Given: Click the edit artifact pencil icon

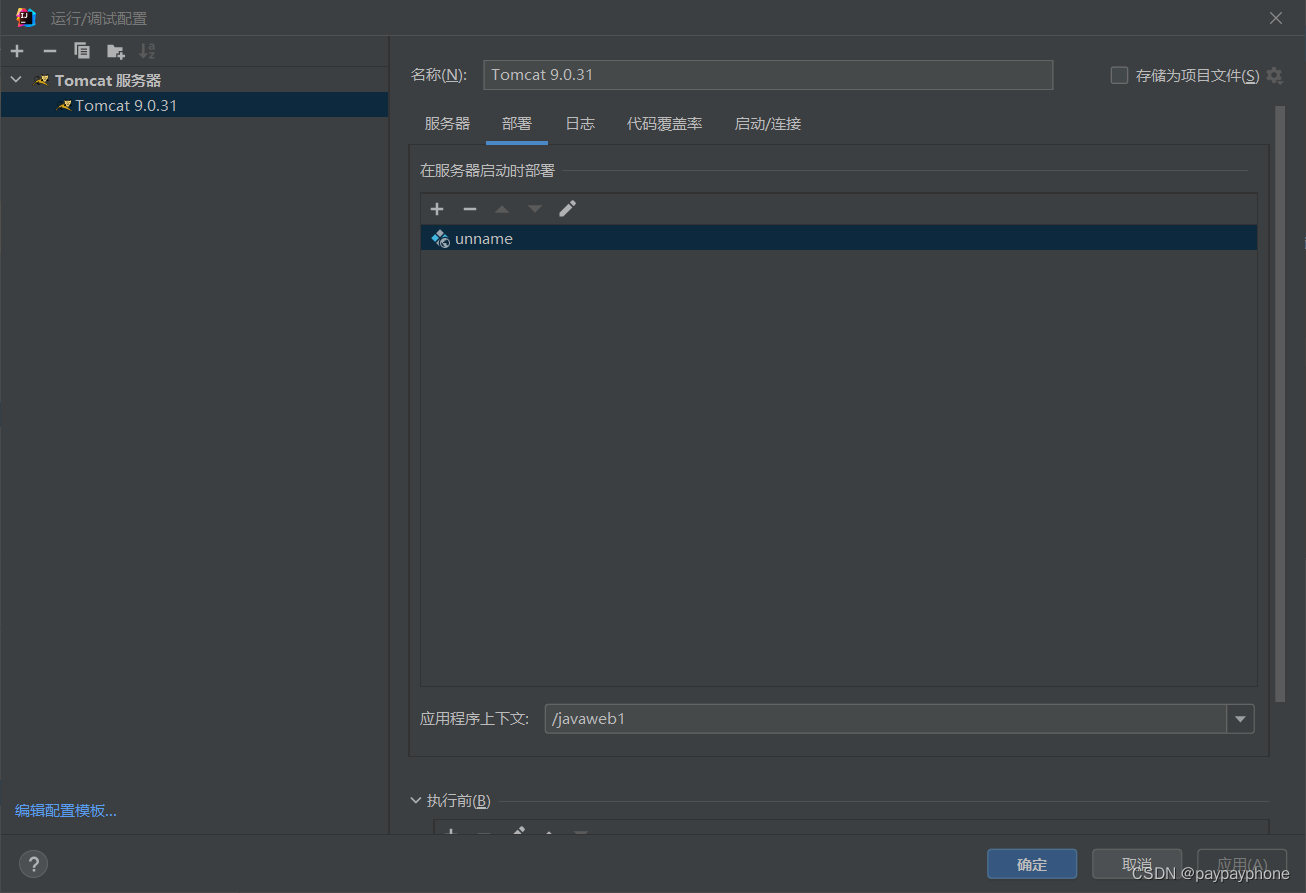Looking at the screenshot, I should pos(567,208).
